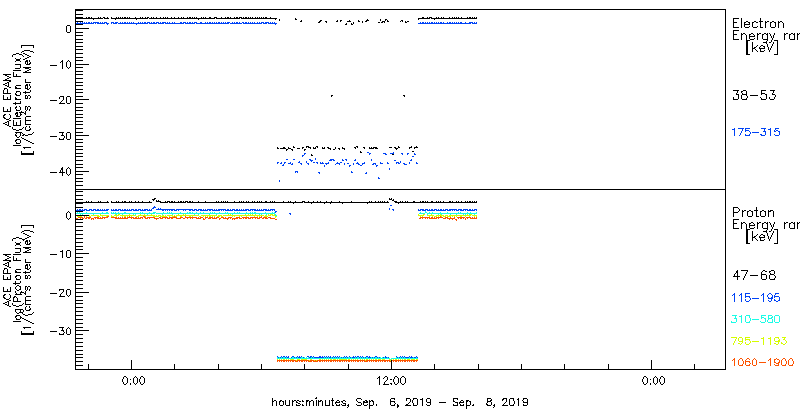Click the 115-195 proton energy legend label
Image resolution: width=800 pixels, height=410 pixels.
click(756, 298)
